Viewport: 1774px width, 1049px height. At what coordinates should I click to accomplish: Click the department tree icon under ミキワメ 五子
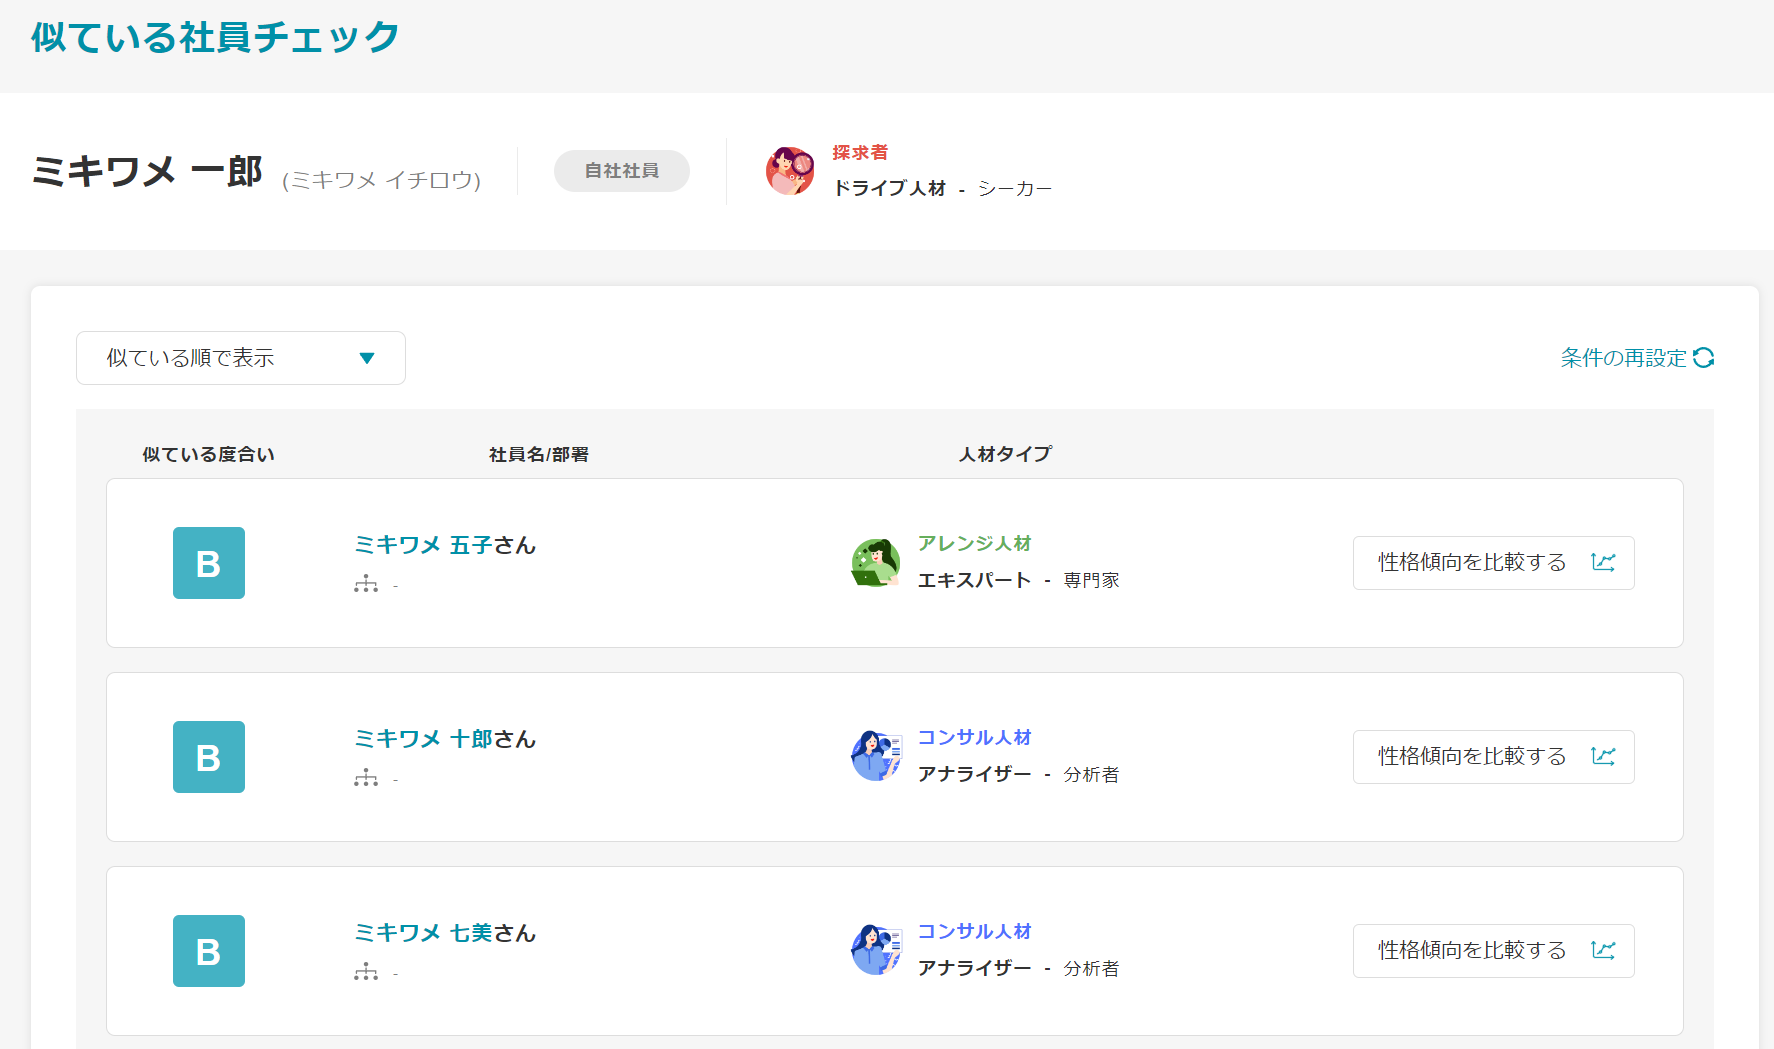pos(366,584)
